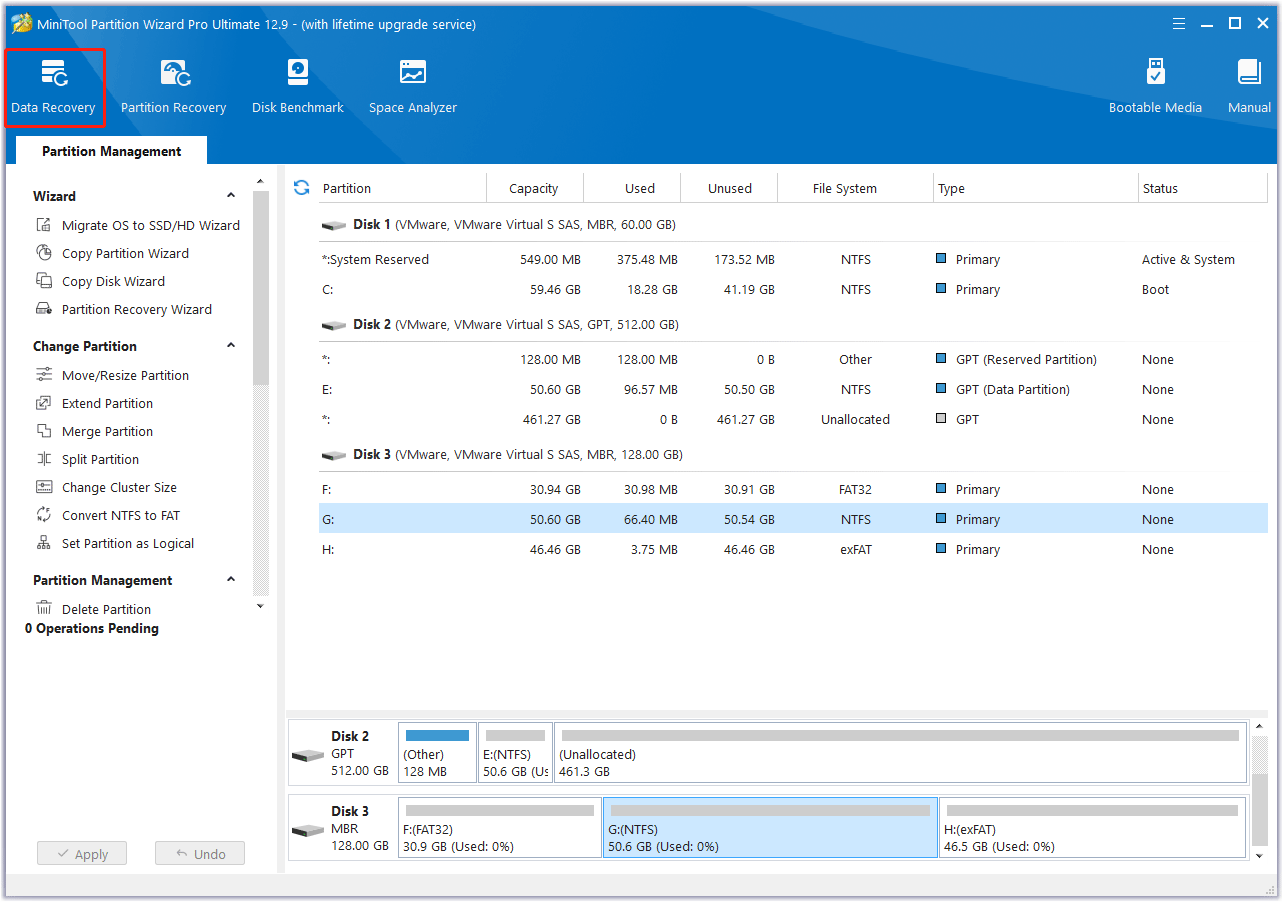Click the Apply button

[x=82, y=854]
